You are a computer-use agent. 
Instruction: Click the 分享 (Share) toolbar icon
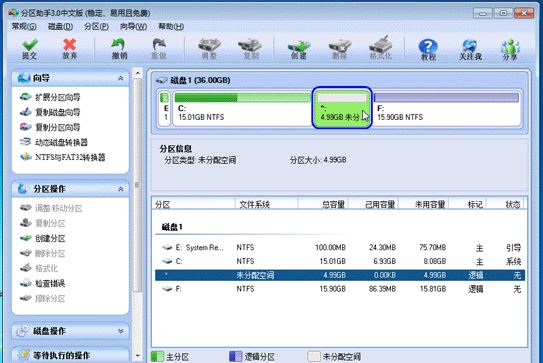[510, 50]
